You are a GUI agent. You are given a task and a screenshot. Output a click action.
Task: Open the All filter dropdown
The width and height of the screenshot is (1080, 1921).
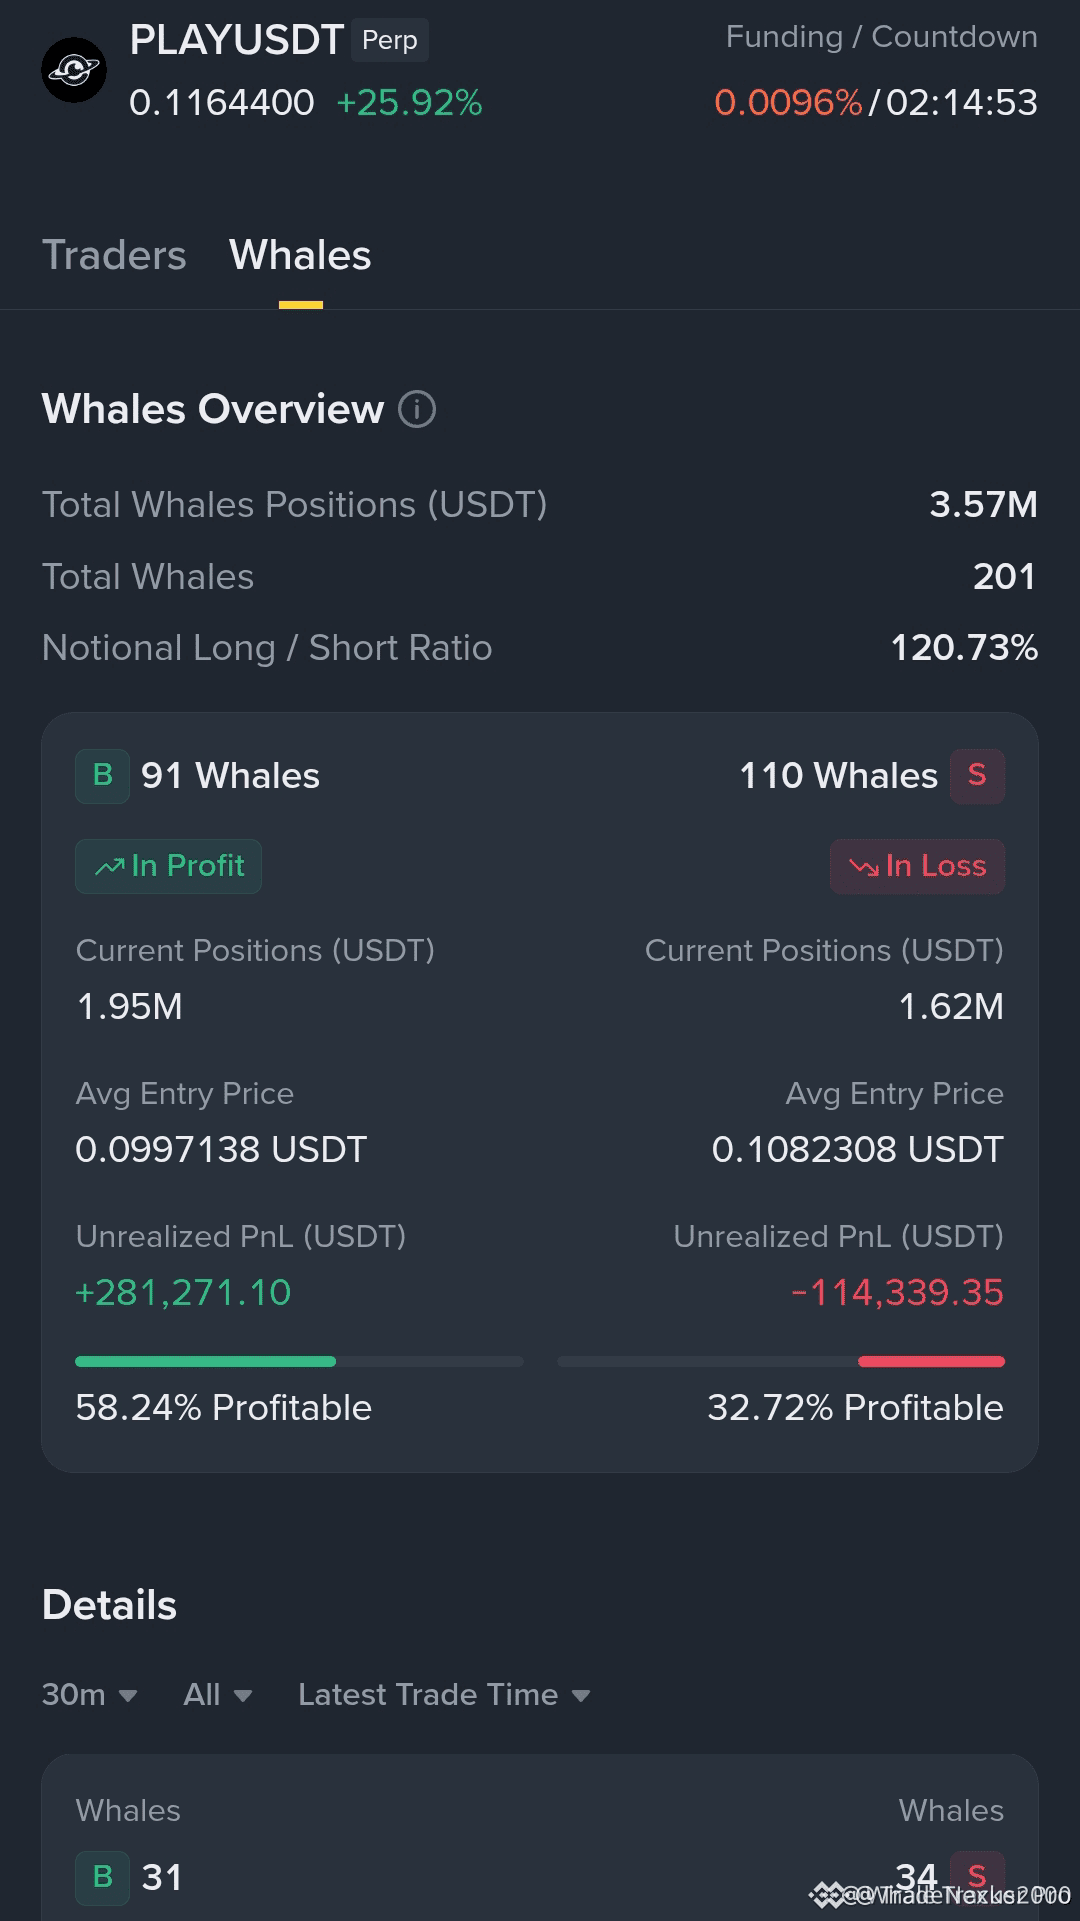click(218, 1695)
